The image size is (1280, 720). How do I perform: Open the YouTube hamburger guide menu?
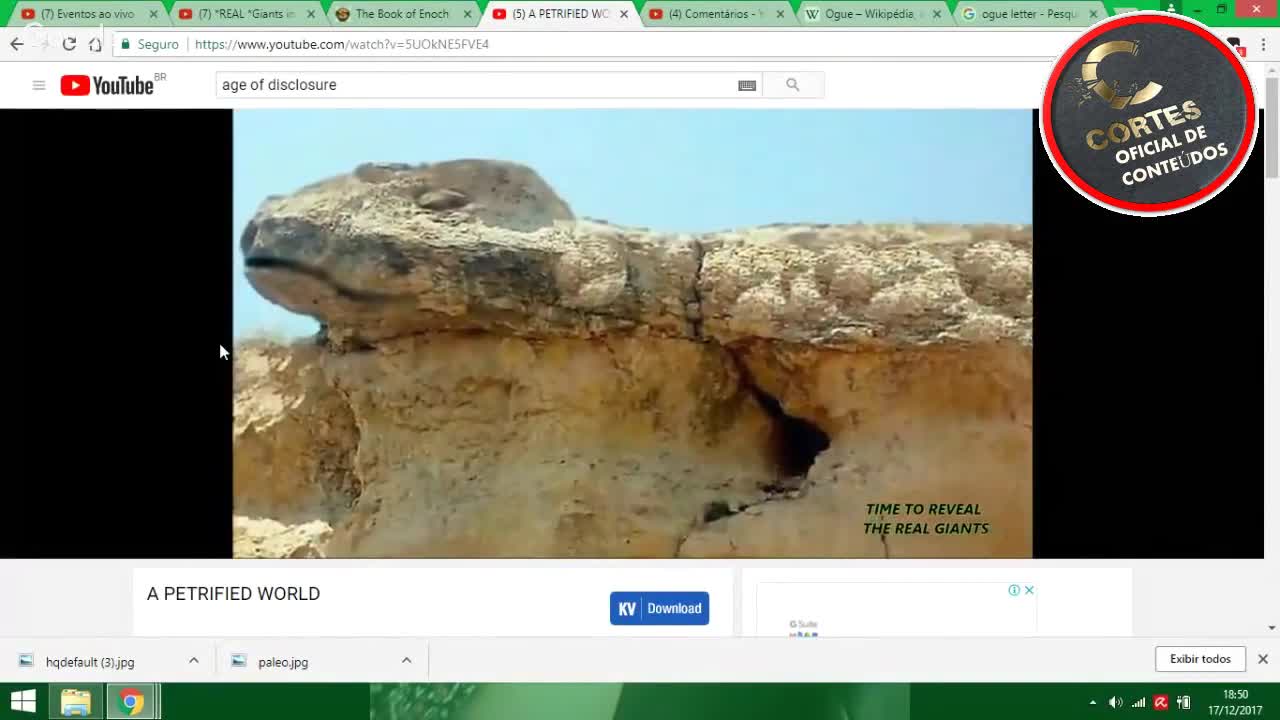pos(39,85)
